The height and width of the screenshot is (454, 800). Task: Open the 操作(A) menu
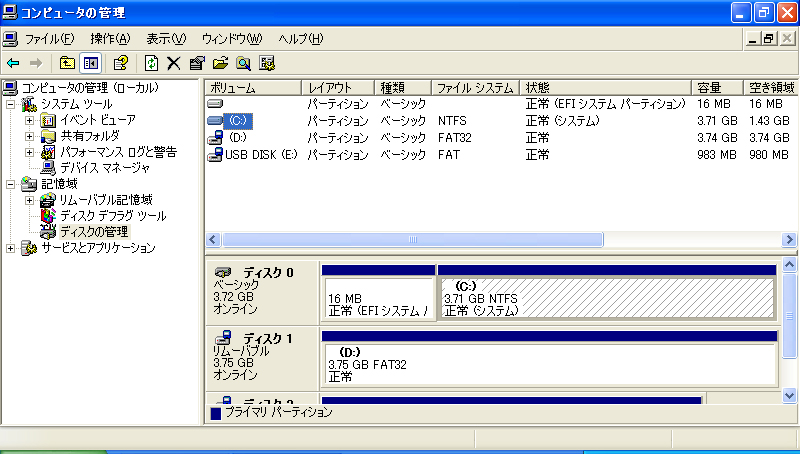(x=110, y=39)
